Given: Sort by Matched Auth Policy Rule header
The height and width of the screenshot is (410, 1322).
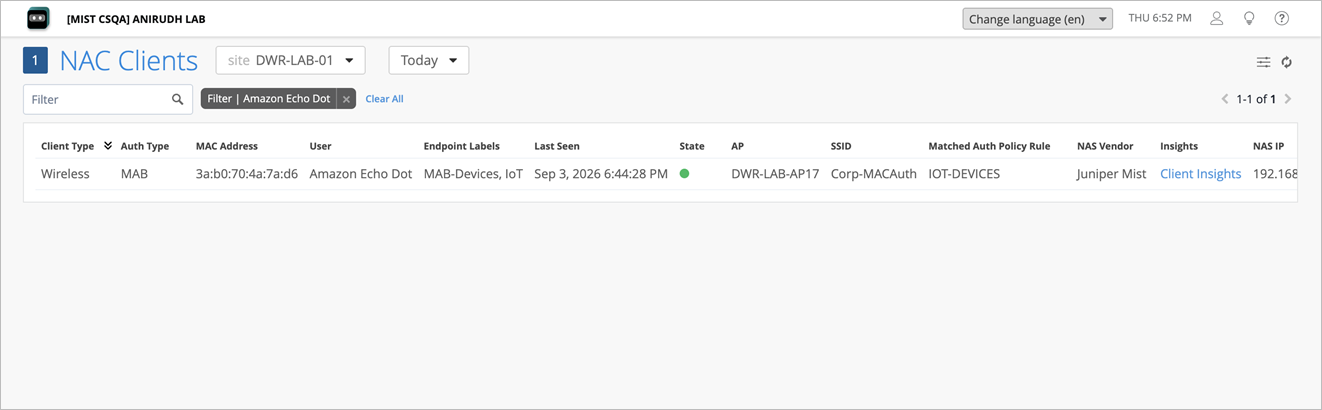Looking at the screenshot, I should [989, 146].
